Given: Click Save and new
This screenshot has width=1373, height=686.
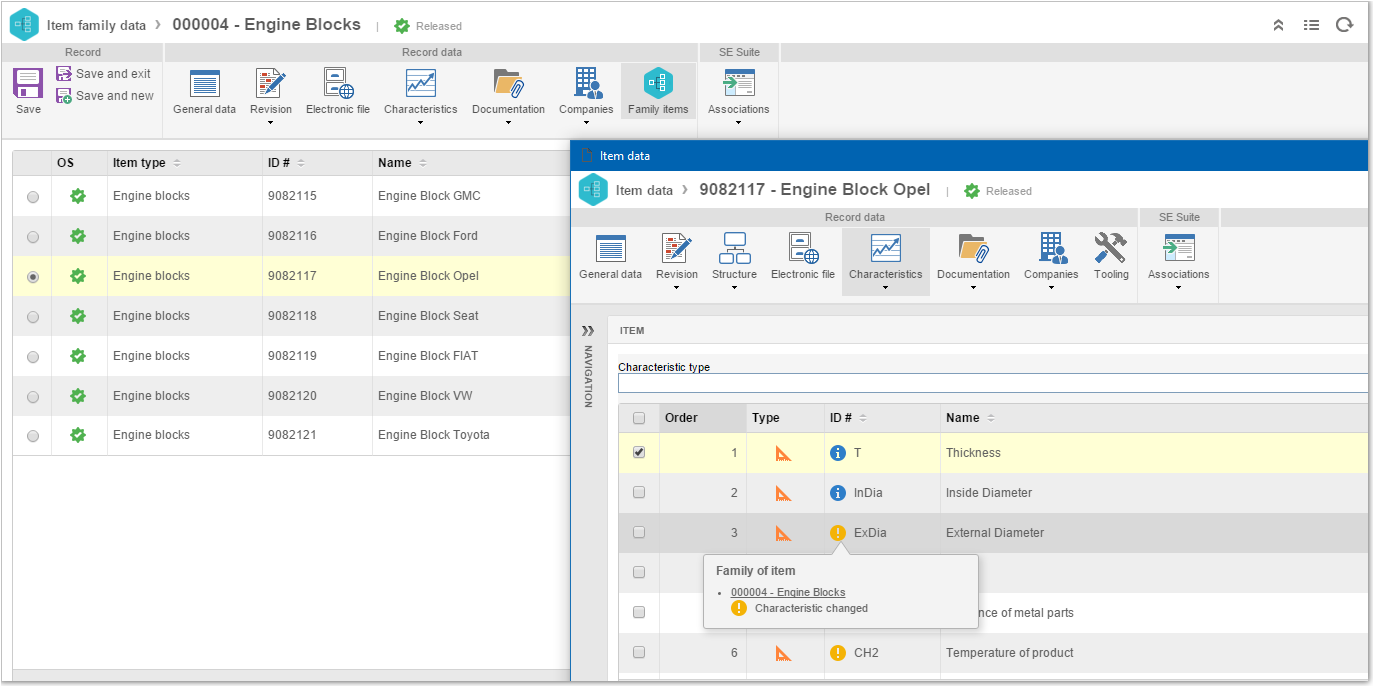Looking at the screenshot, I should [x=105, y=96].
